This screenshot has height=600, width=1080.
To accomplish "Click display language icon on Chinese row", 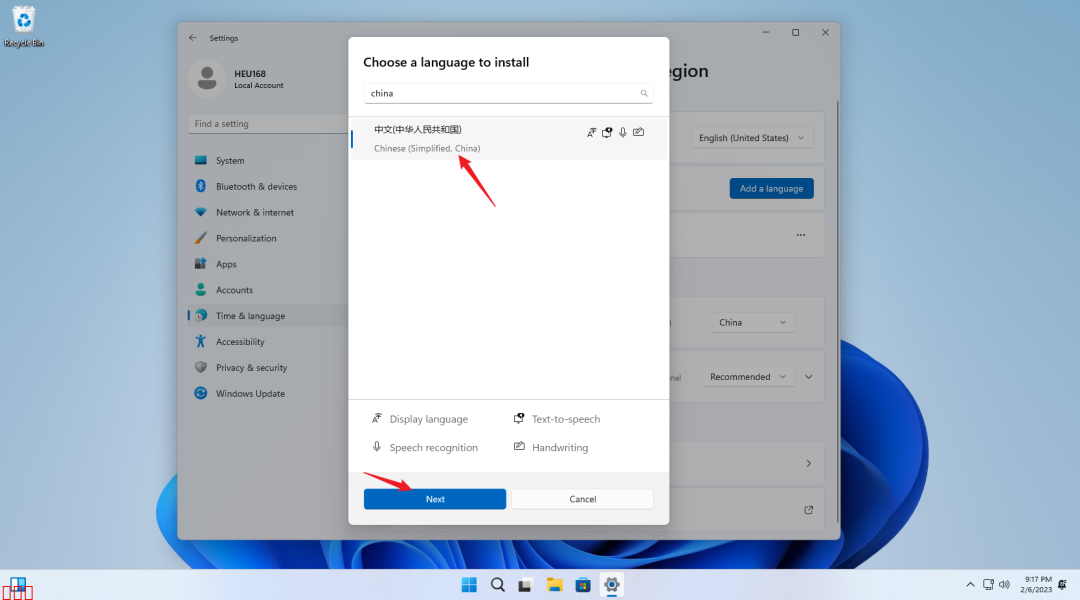I will pos(591,132).
